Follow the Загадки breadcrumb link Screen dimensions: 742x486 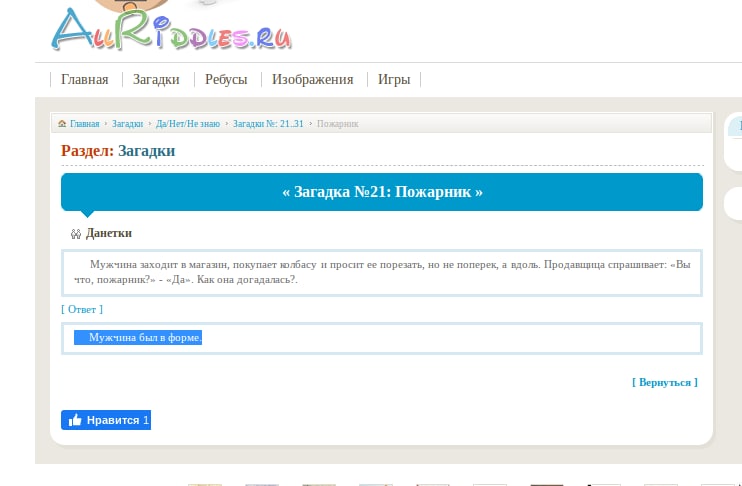tap(127, 124)
